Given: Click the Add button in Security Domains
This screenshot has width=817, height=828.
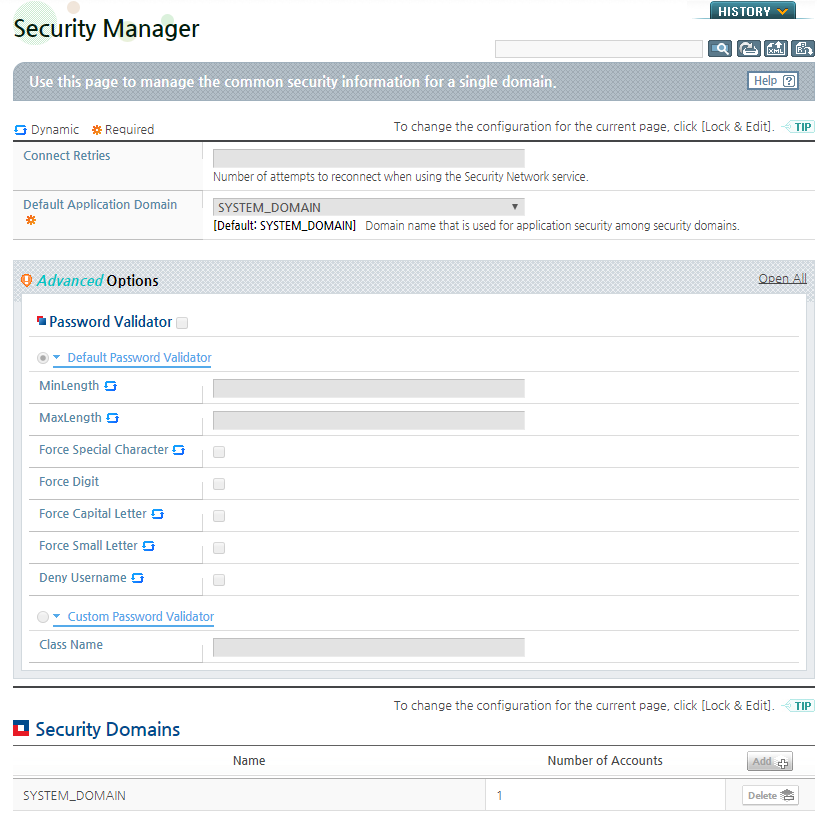Looking at the screenshot, I should [x=769, y=761].
